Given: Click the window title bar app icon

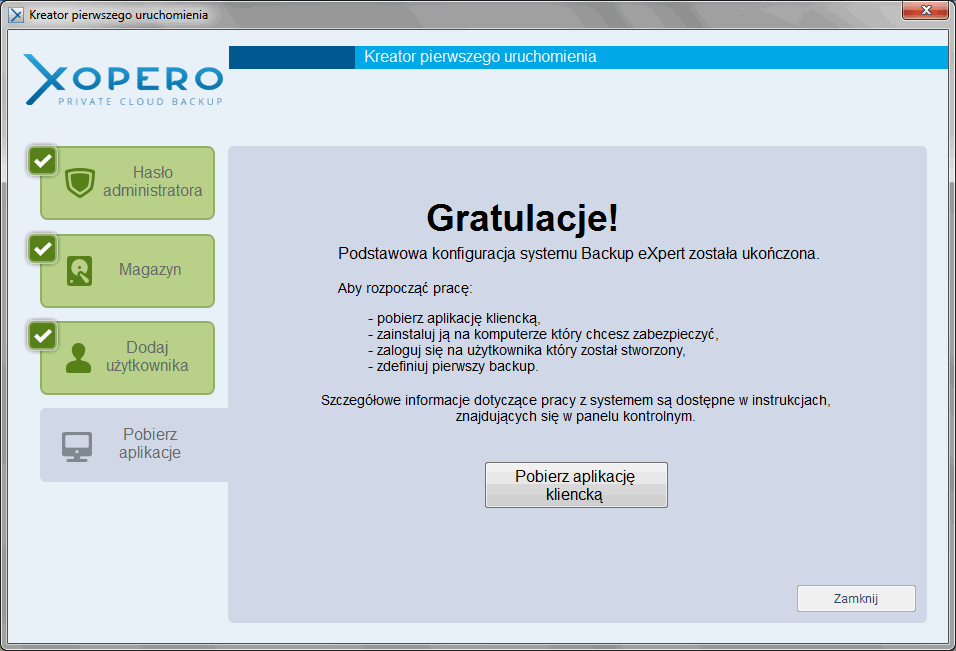Looking at the screenshot, I should click(16, 15).
